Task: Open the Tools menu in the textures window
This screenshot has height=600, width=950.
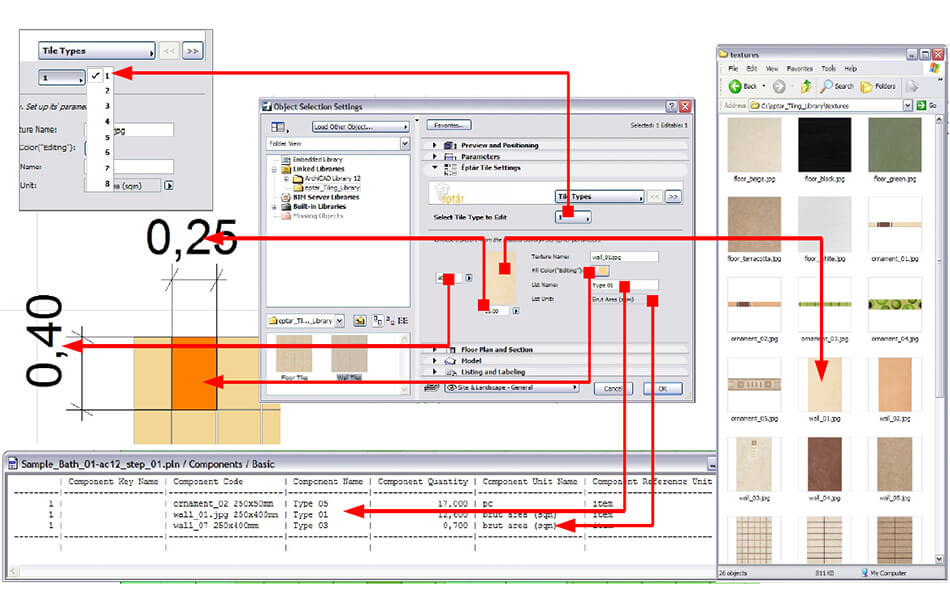Action: tap(828, 69)
